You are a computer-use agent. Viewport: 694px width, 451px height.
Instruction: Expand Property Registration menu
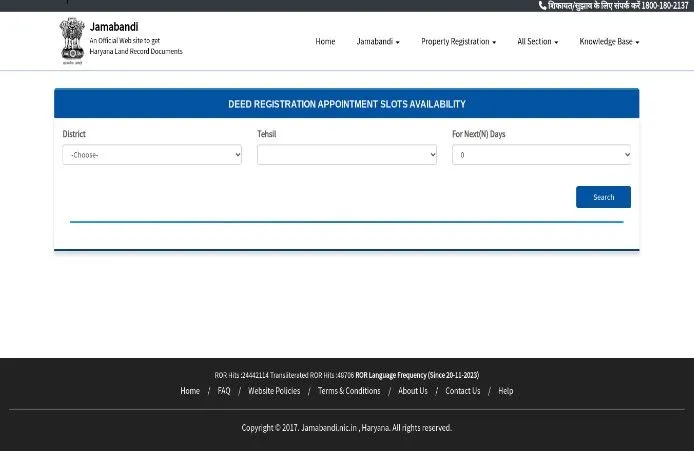pyautogui.click(x=458, y=42)
